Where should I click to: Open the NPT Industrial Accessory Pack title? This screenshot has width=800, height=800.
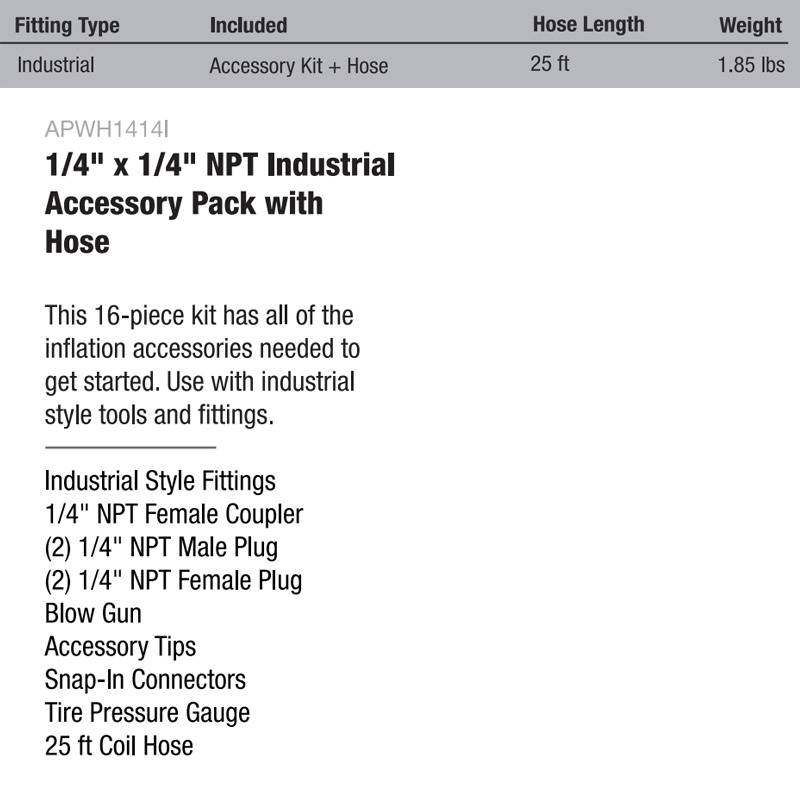point(220,203)
